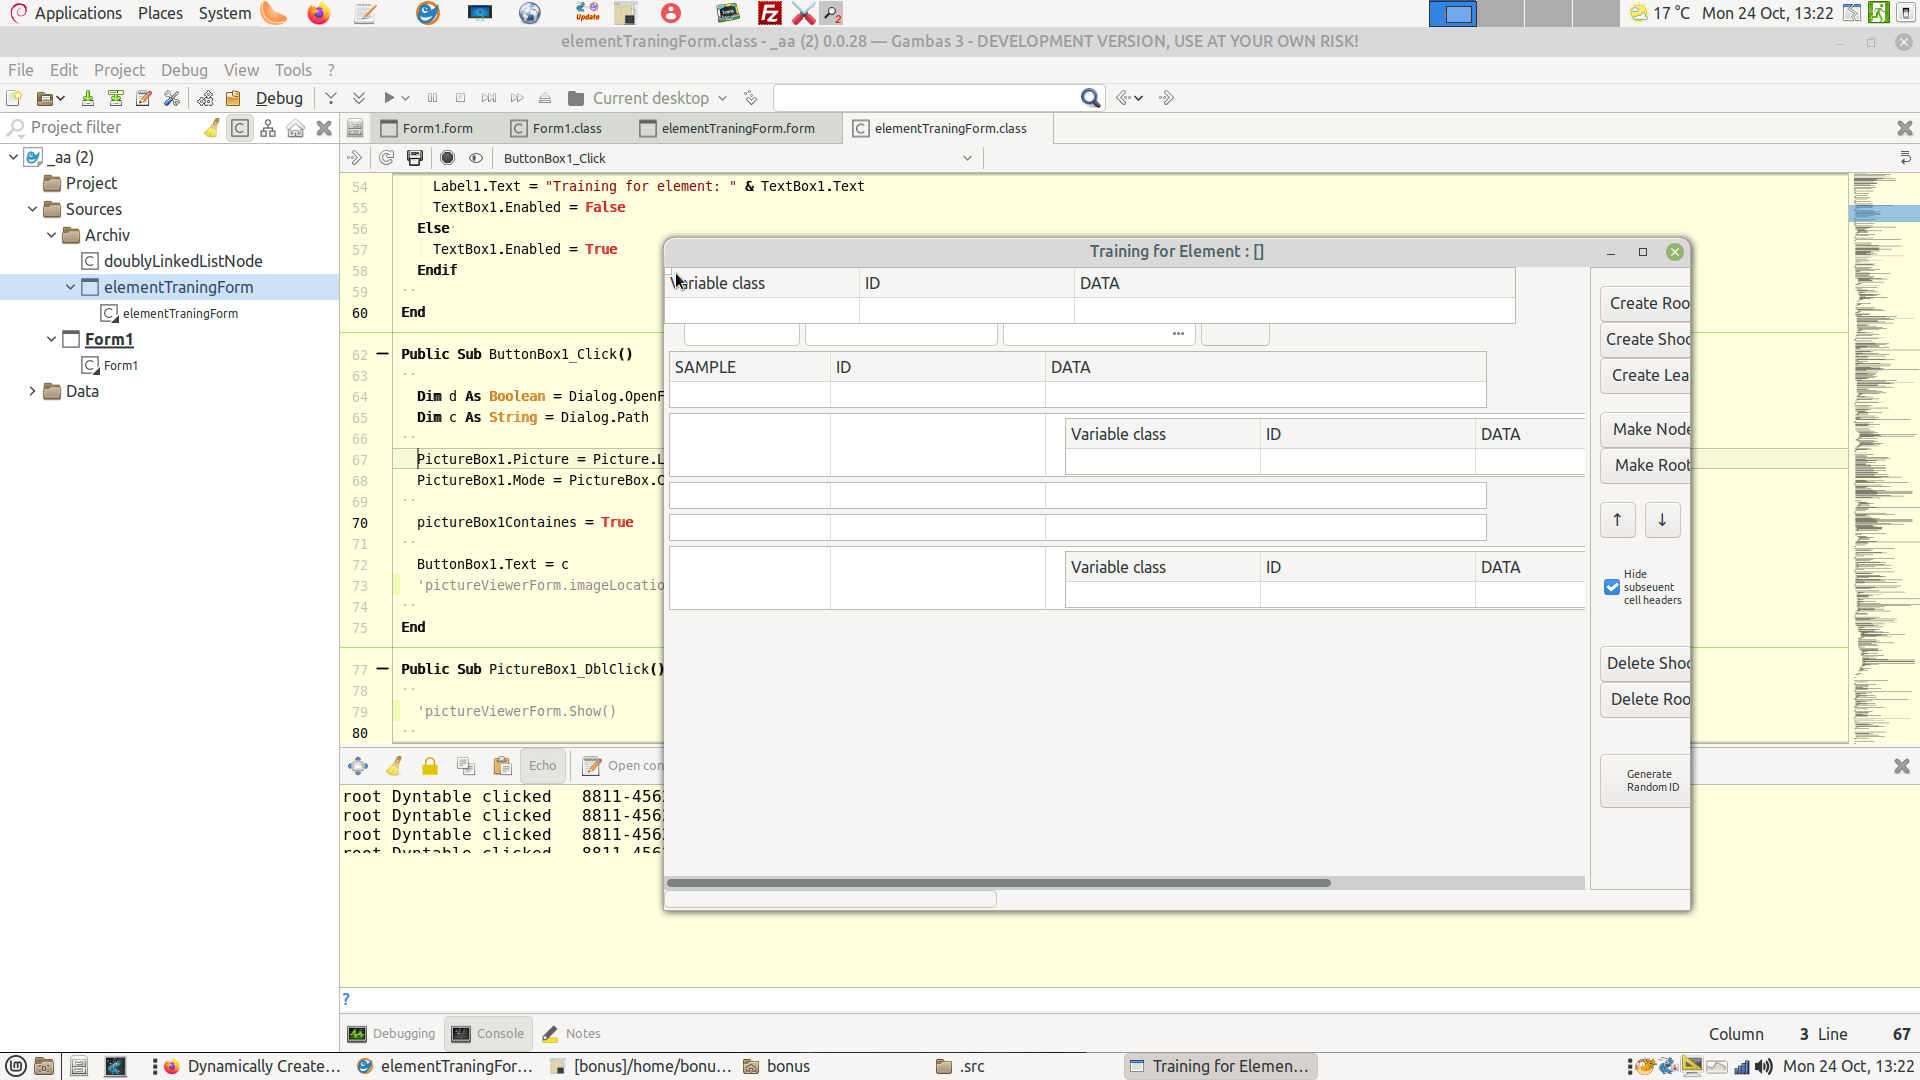Click the Run play button in toolbar
Screen dimensions: 1920x1080
[389, 98]
